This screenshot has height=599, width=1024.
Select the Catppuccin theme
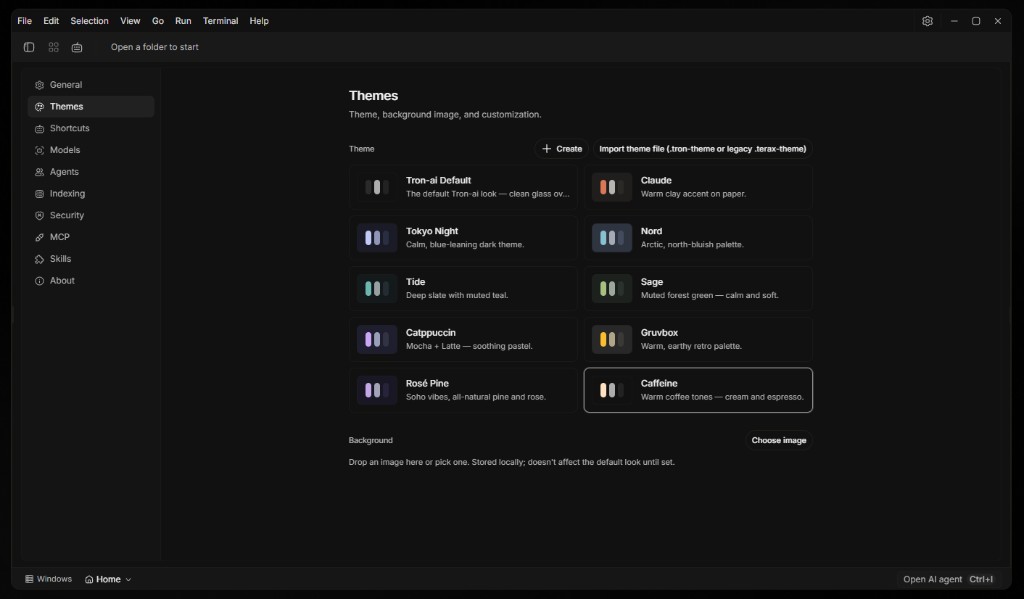pos(463,339)
